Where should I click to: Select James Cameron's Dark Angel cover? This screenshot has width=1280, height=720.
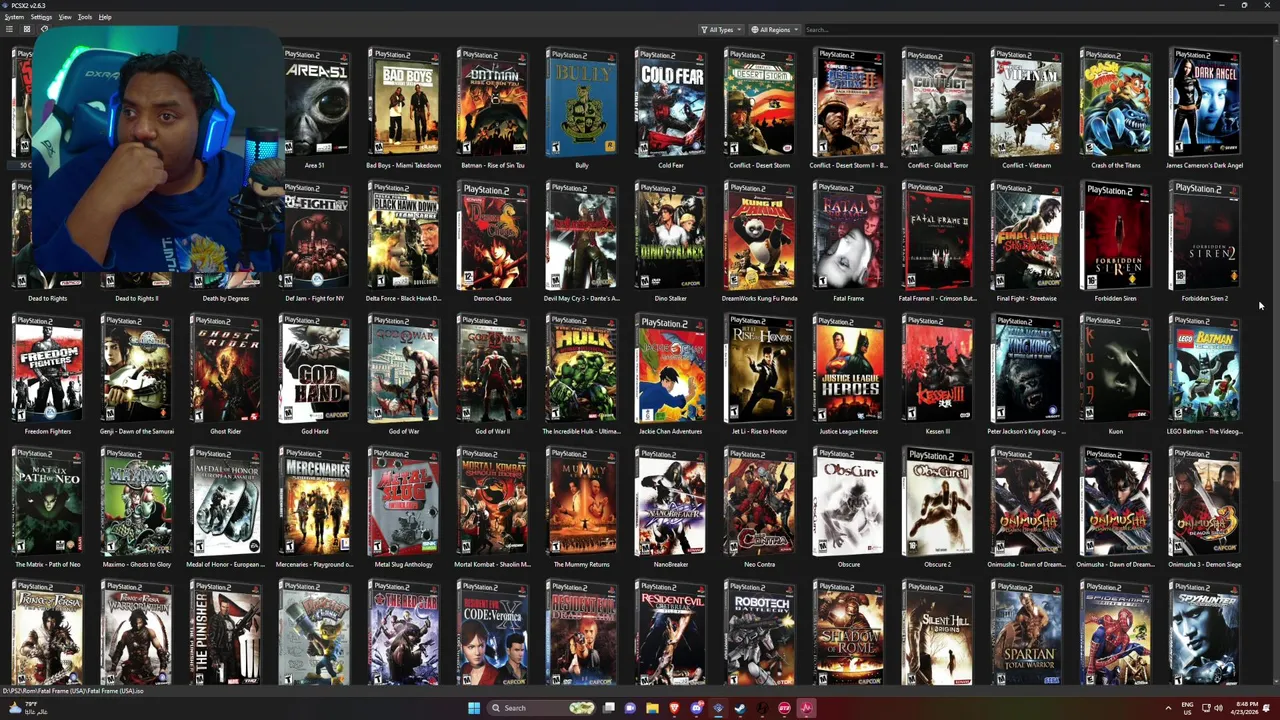(x=1205, y=103)
